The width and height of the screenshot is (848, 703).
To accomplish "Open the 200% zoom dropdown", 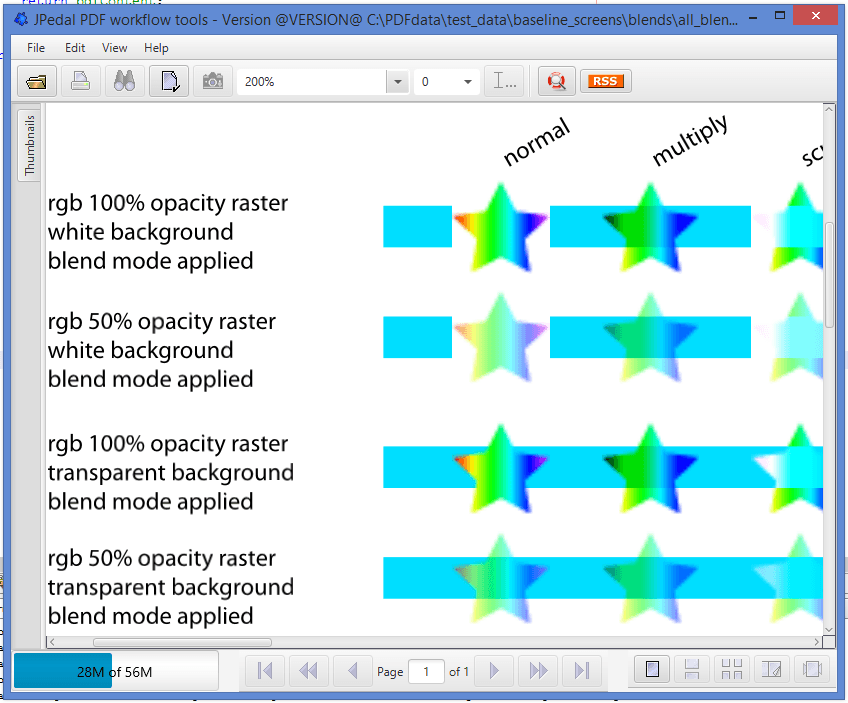I will pos(398,82).
